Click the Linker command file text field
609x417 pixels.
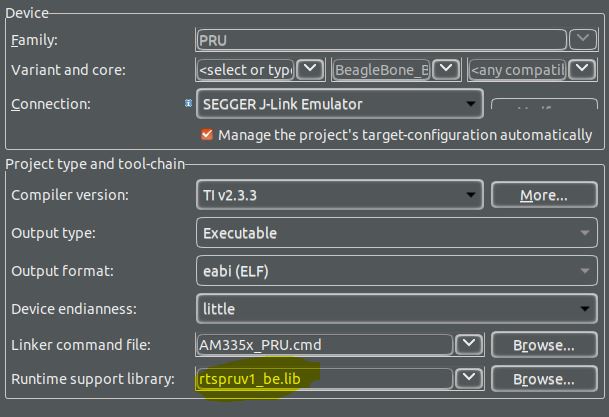325,345
